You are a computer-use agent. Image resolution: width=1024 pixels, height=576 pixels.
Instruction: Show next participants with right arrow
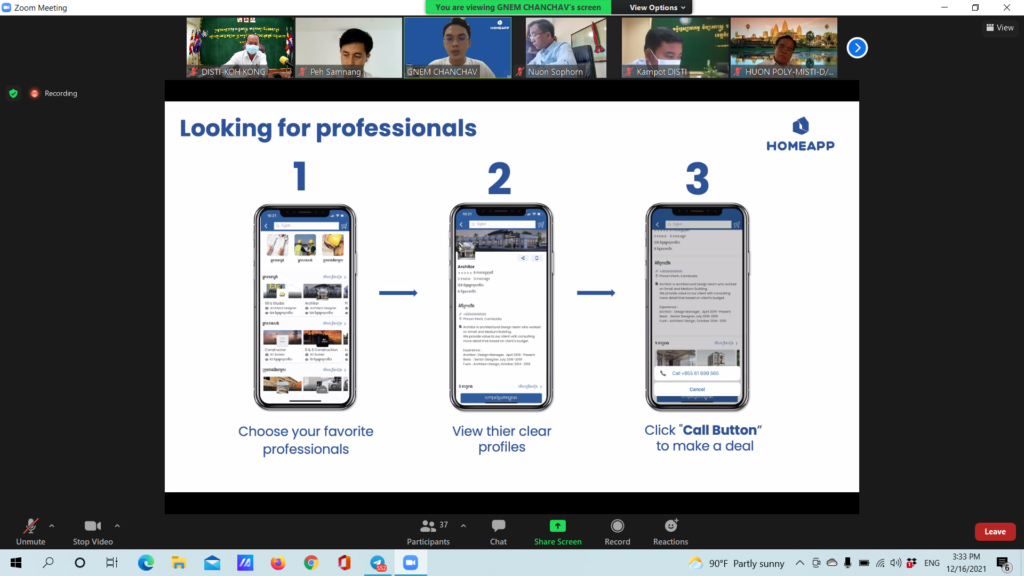857,47
